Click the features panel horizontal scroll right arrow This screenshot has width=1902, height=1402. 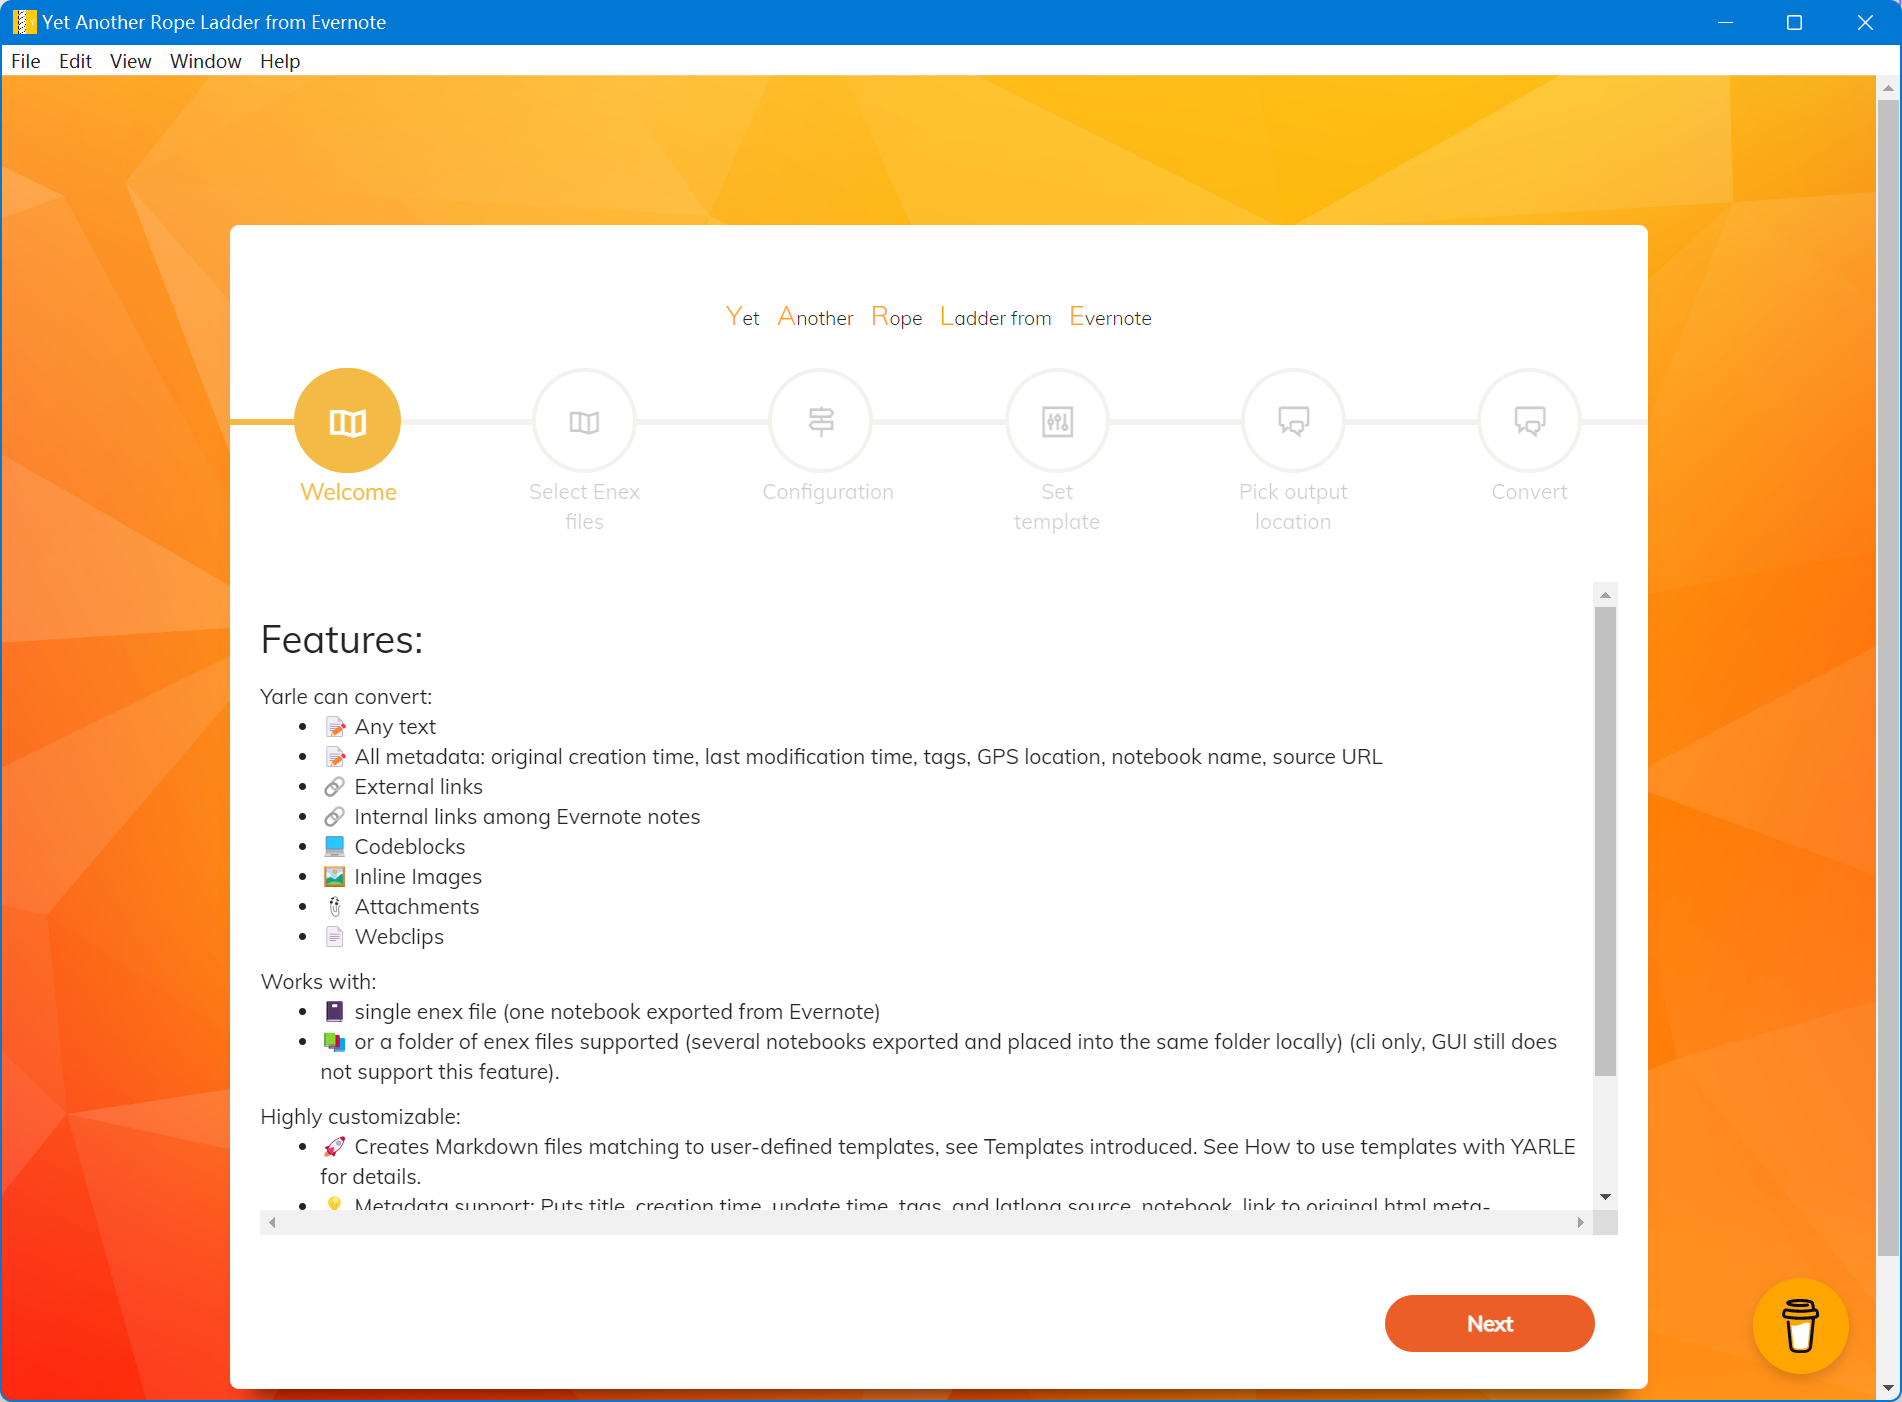pos(1580,1222)
